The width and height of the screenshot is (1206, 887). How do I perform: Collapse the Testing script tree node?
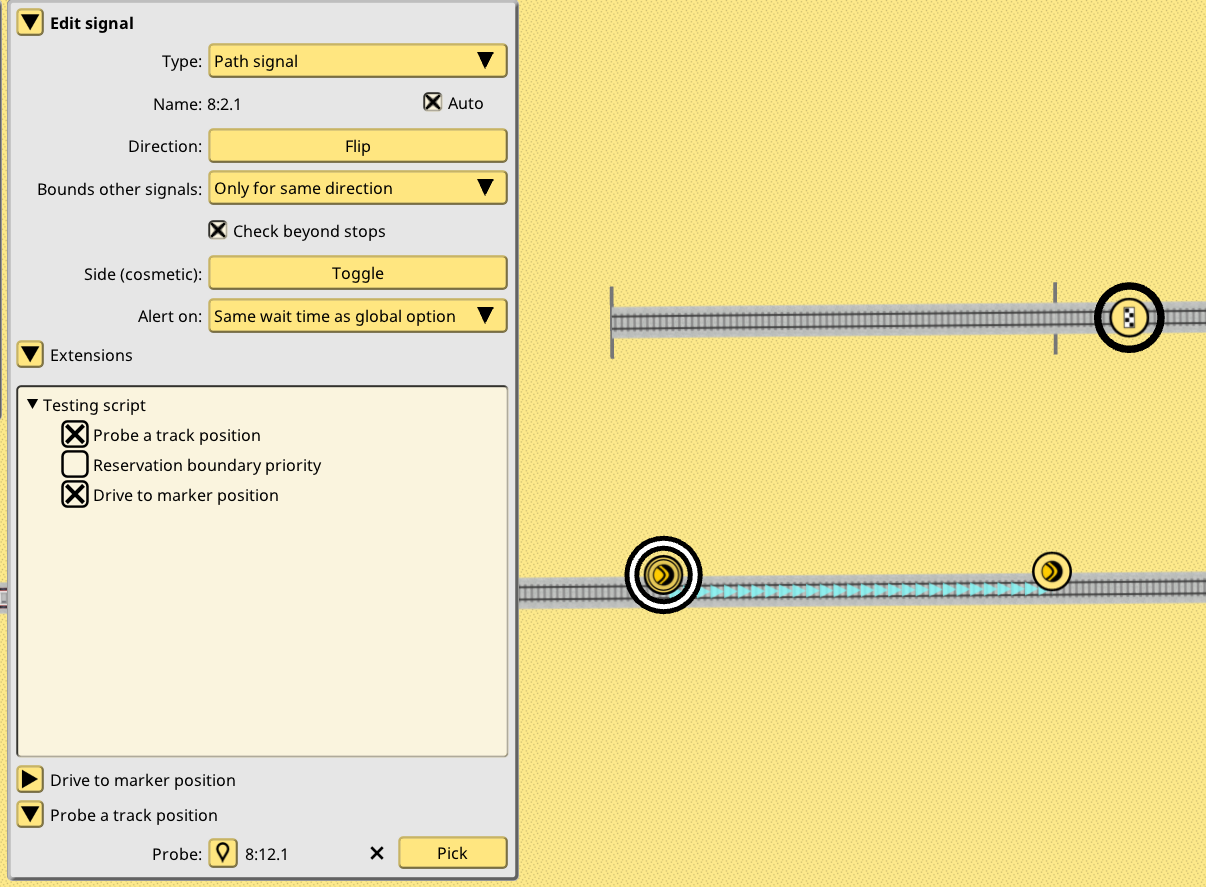tap(33, 405)
